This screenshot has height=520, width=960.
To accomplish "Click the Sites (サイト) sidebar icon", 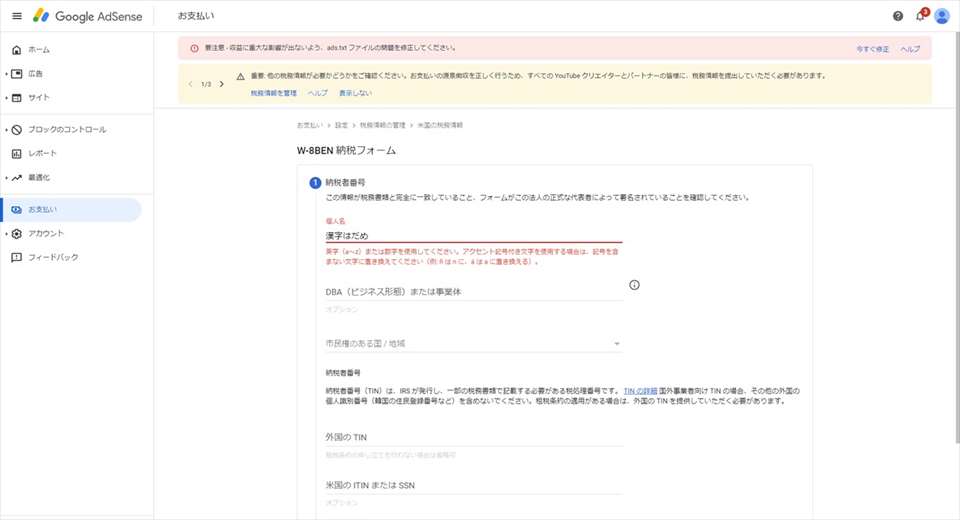I will [17, 97].
